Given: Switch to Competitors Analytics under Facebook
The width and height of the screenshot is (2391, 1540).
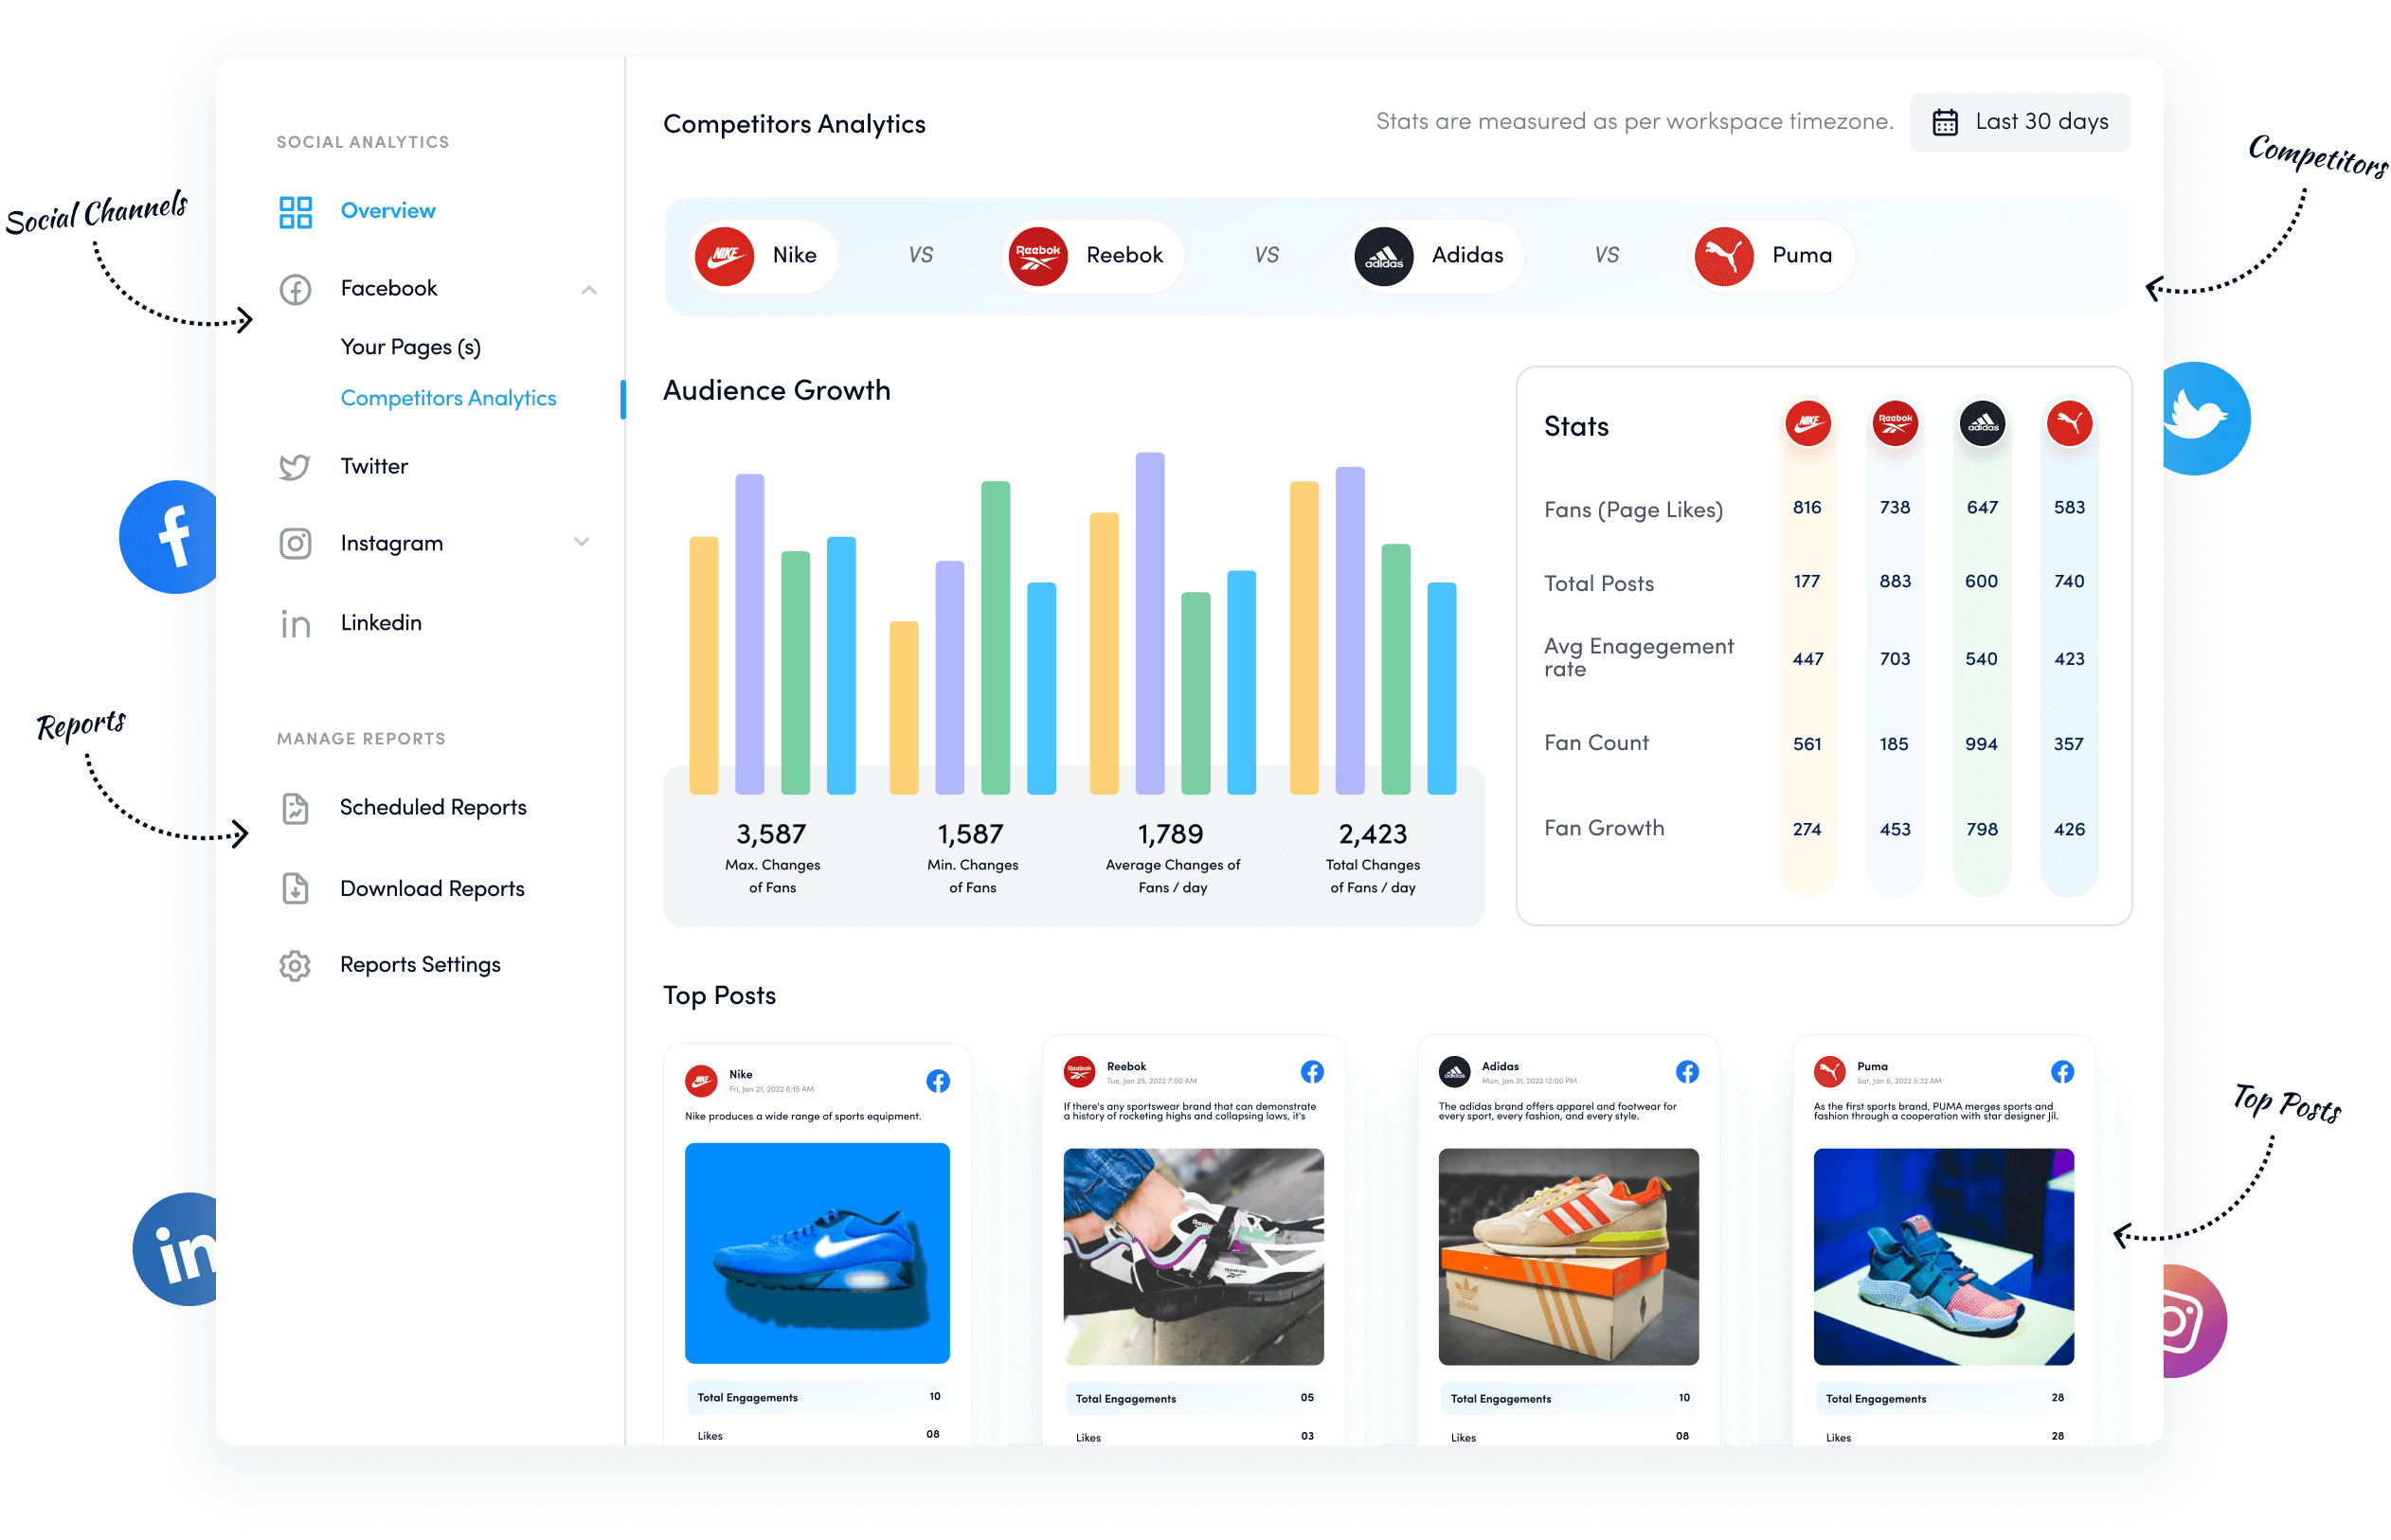Looking at the screenshot, I should pyautogui.click(x=448, y=397).
